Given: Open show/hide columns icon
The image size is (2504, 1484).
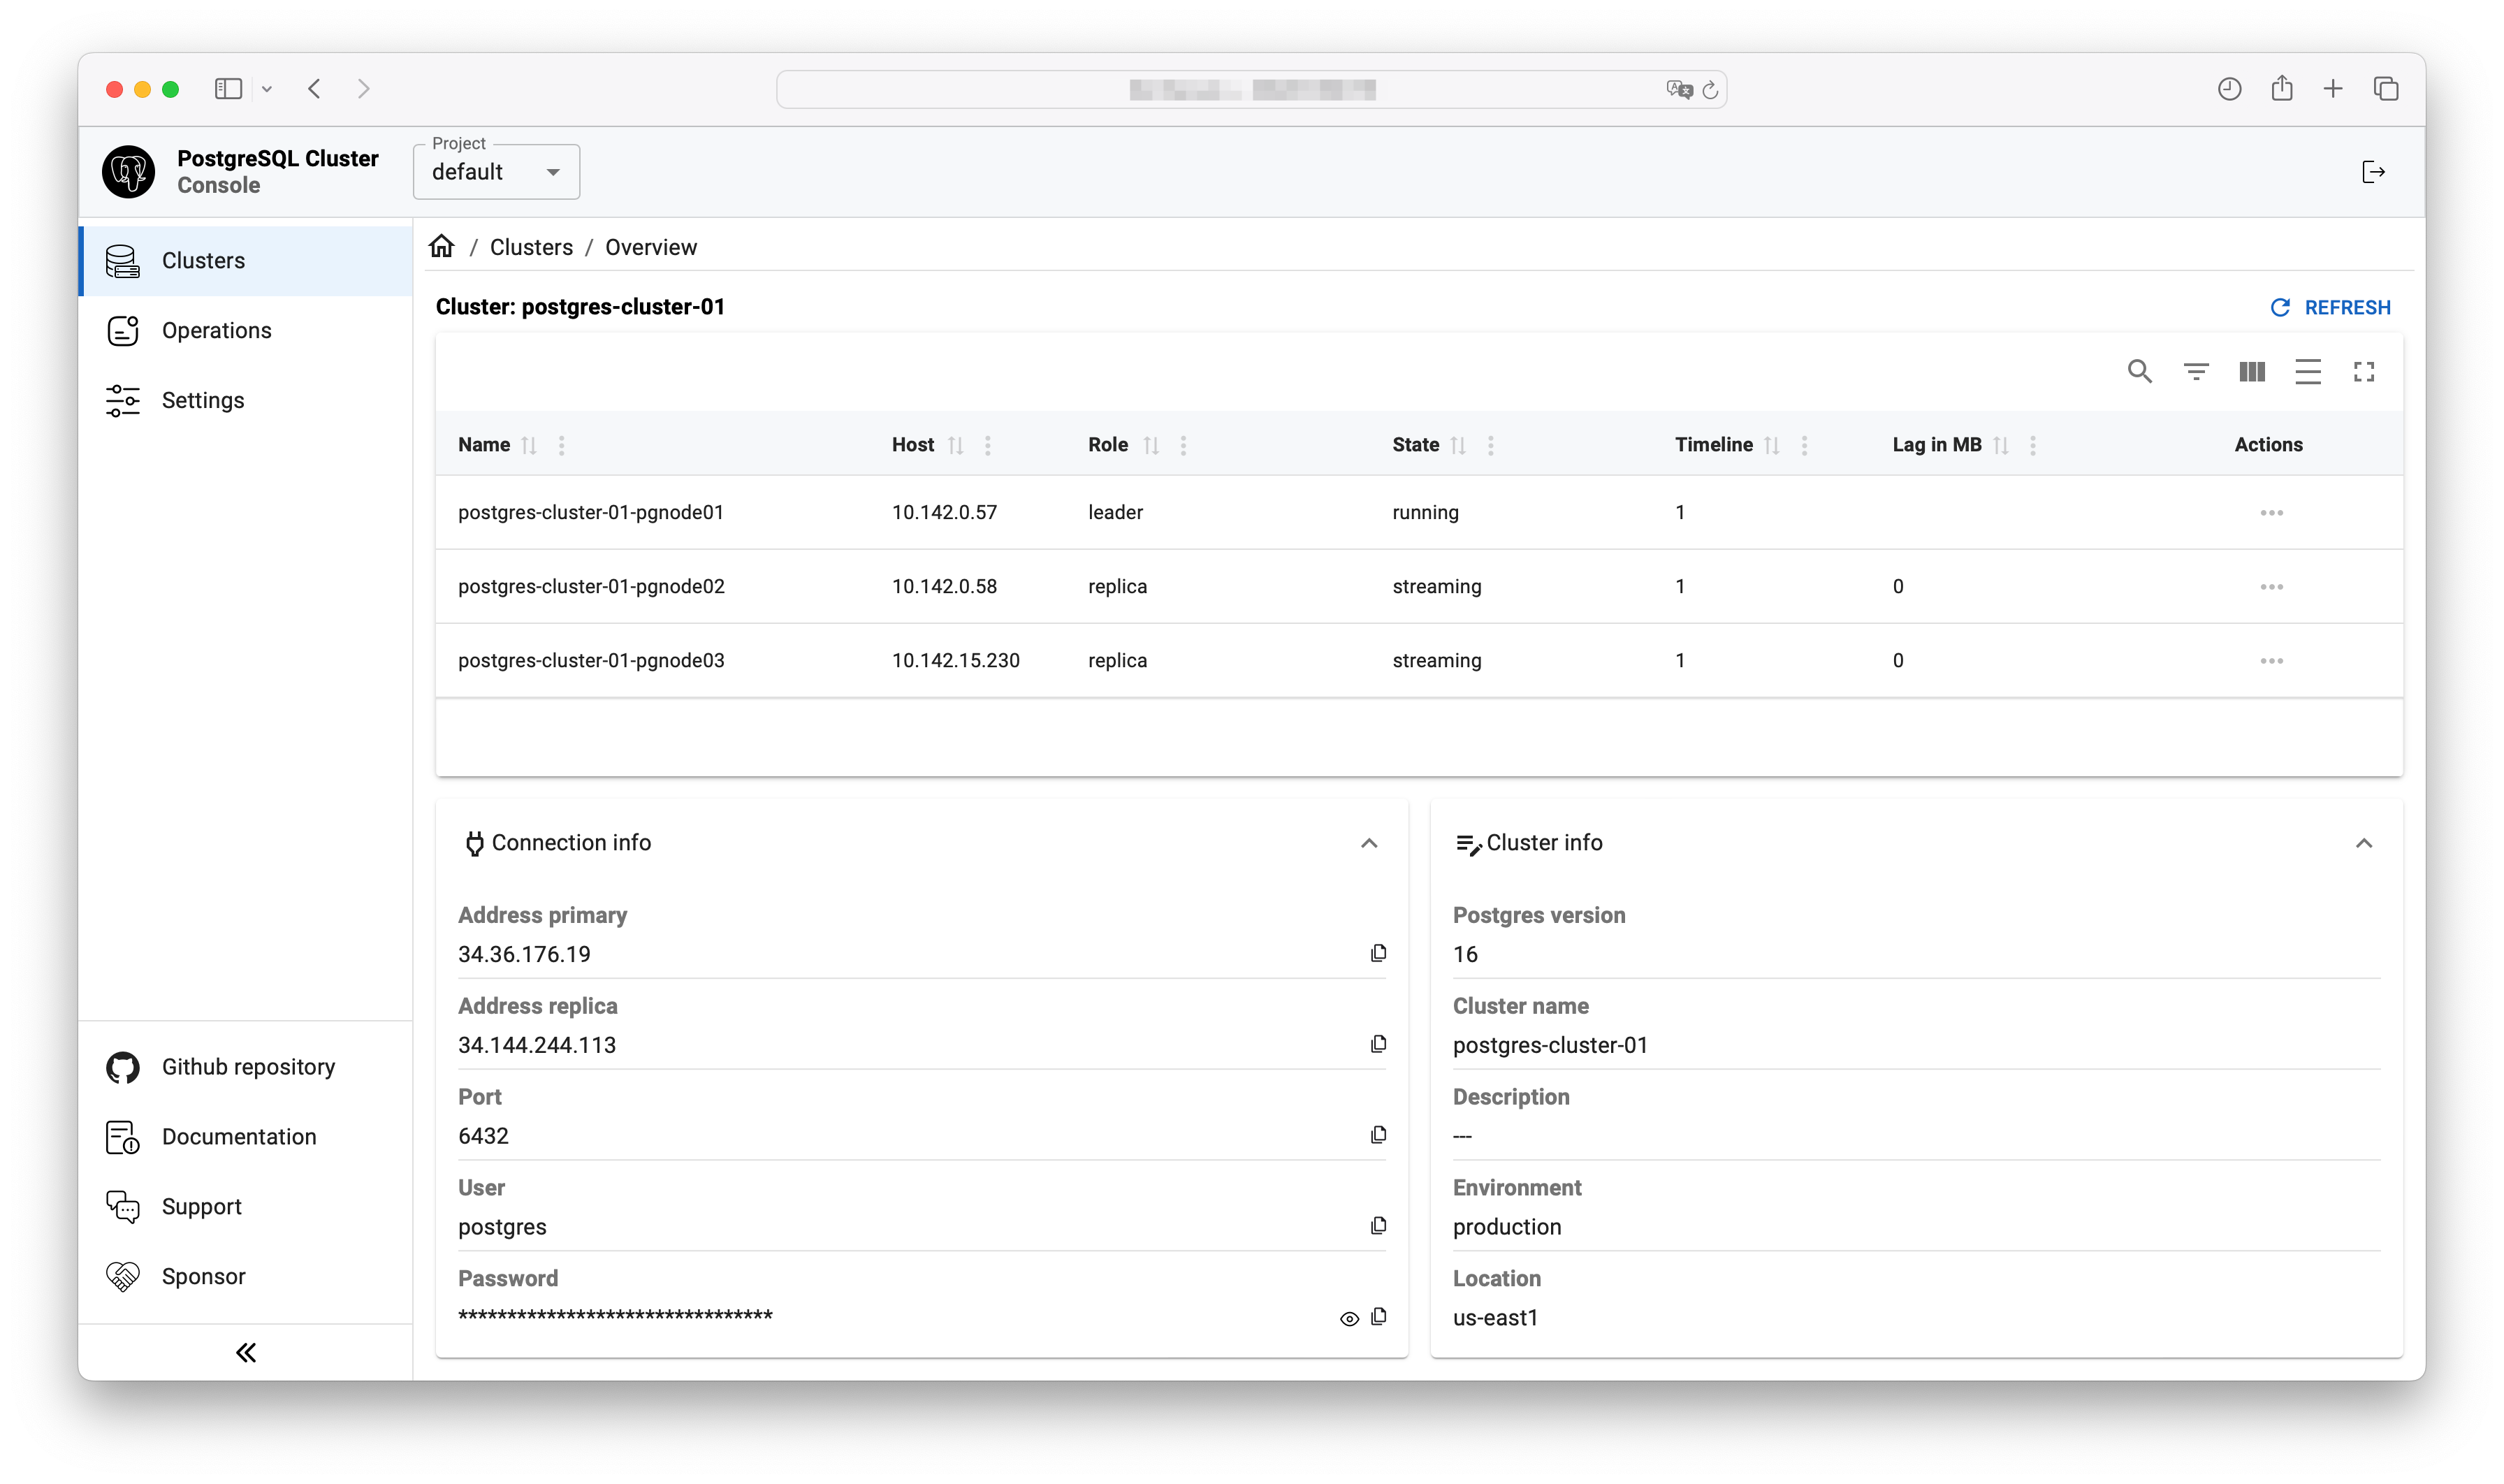Looking at the screenshot, I should (x=2251, y=372).
